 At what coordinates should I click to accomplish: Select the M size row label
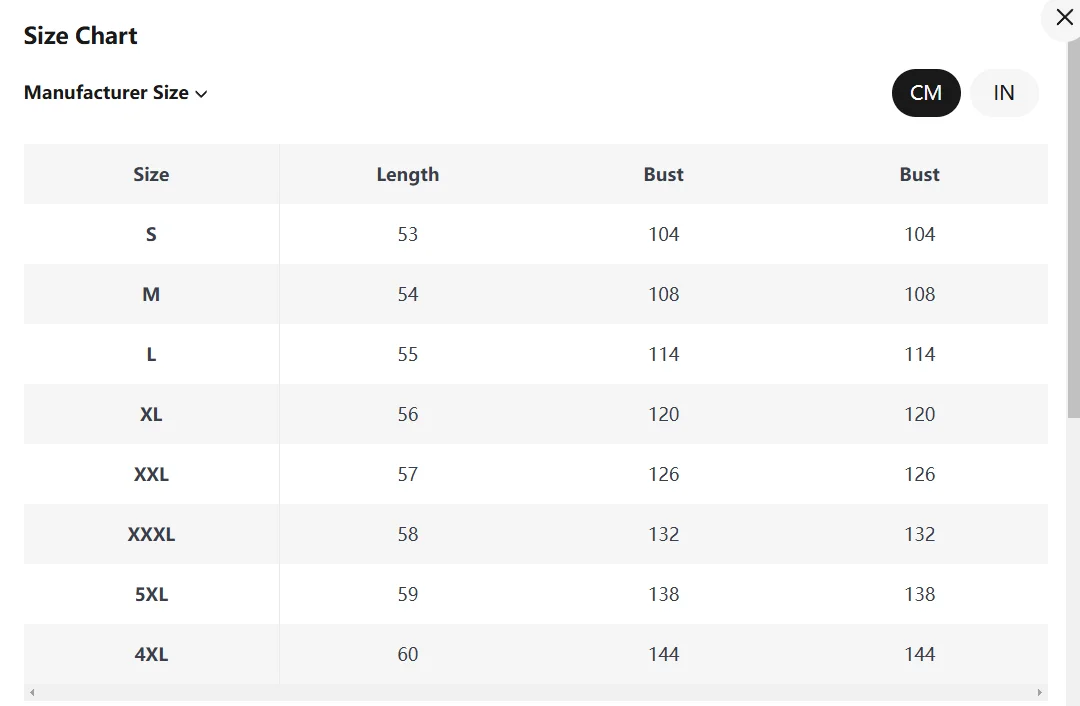pyautogui.click(x=152, y=294)
